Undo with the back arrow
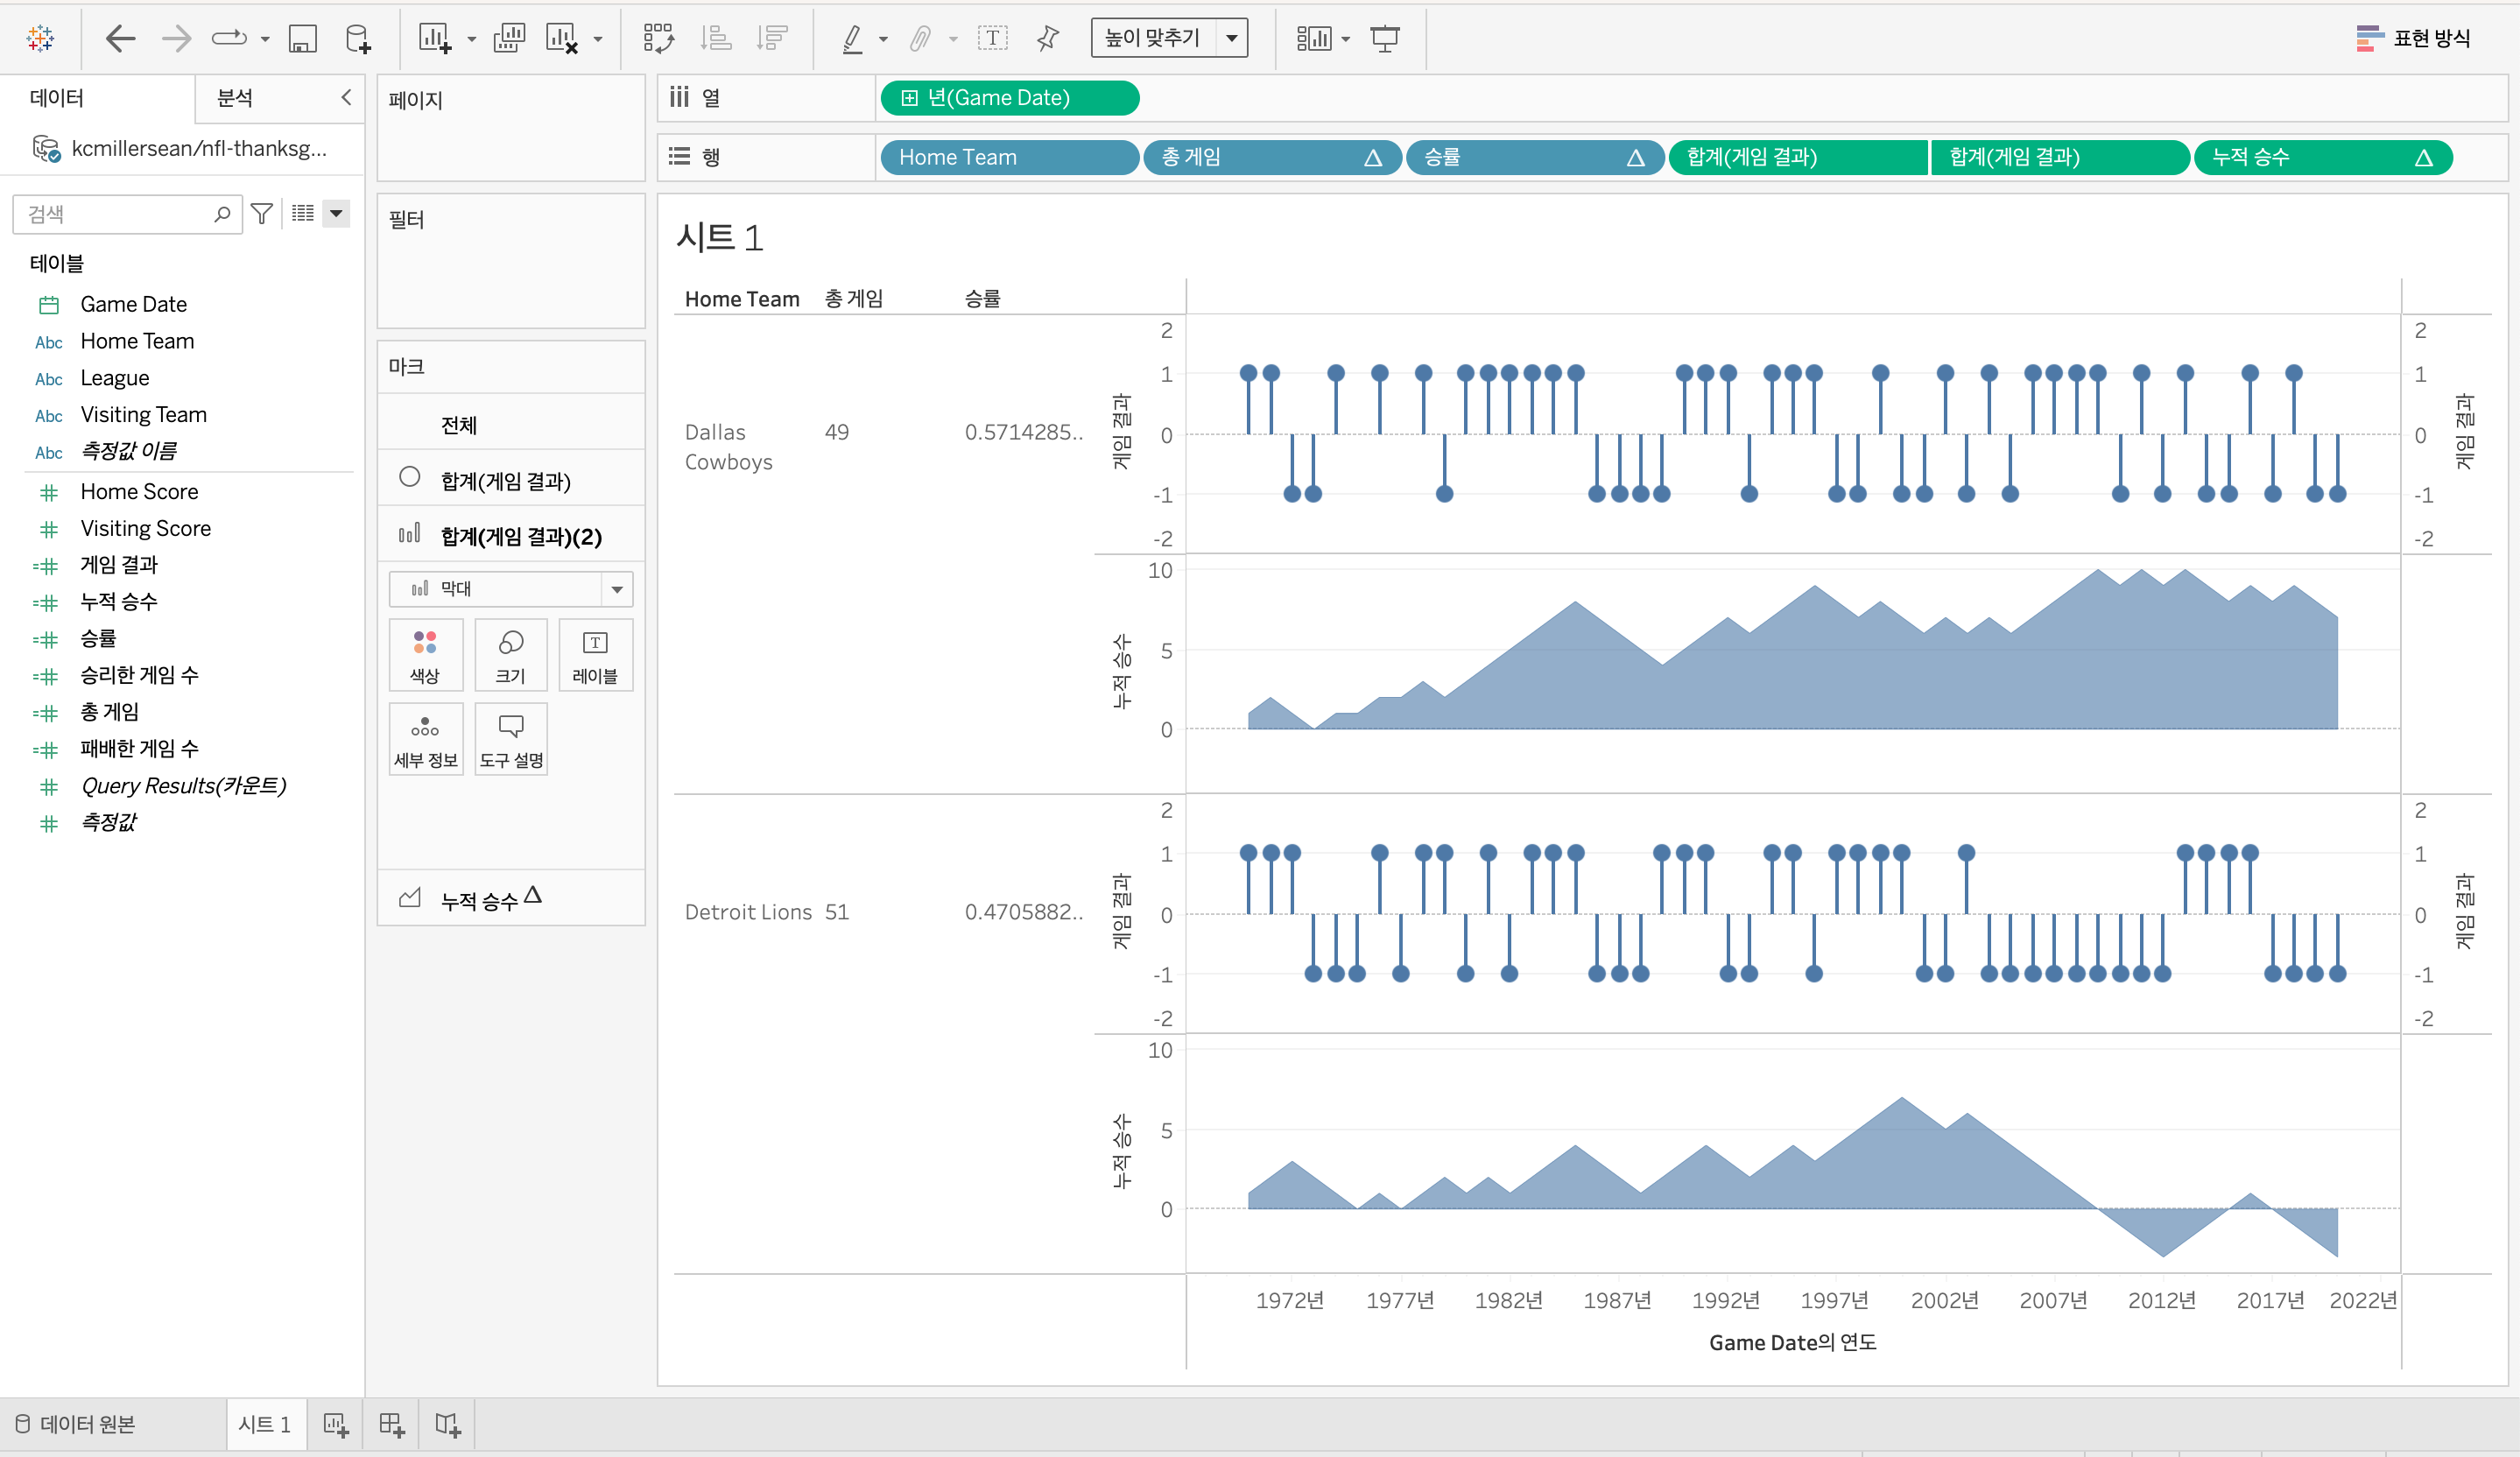The image size is (2520, 1457). click(x=120, y=38)
